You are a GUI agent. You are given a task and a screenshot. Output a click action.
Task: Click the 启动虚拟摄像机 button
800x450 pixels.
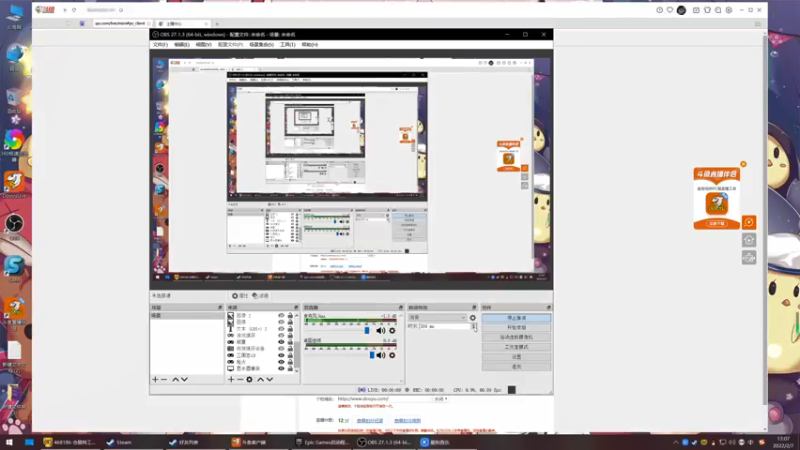tap(516, 337)
